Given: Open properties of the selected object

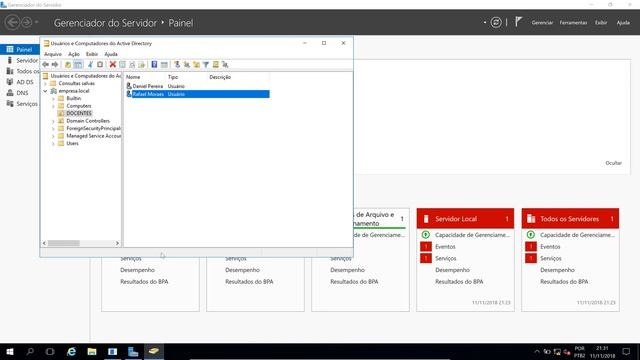Looking at the screenshot, I should [x=122, y=64].
